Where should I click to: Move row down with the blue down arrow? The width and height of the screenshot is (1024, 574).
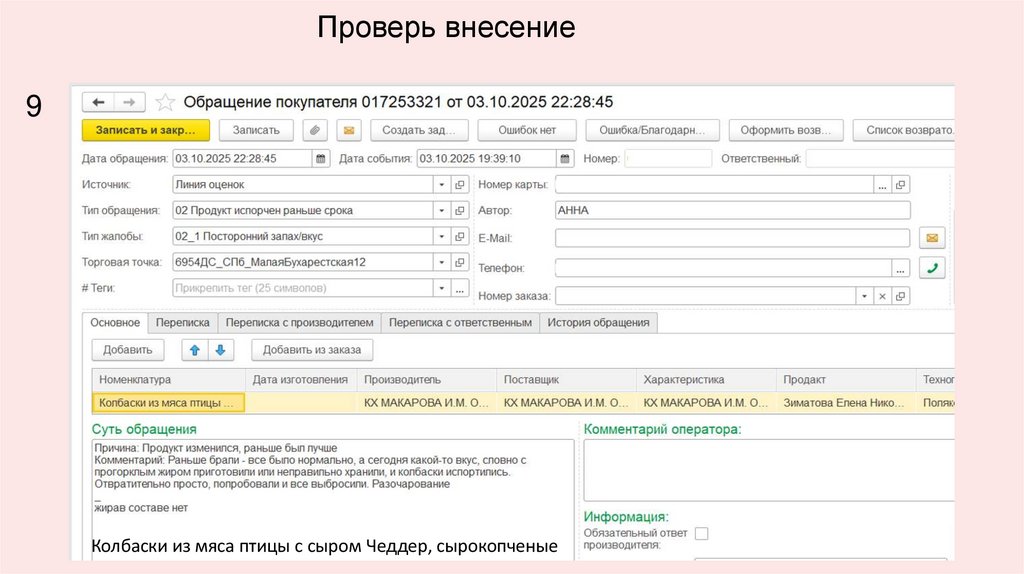[221, 350]
